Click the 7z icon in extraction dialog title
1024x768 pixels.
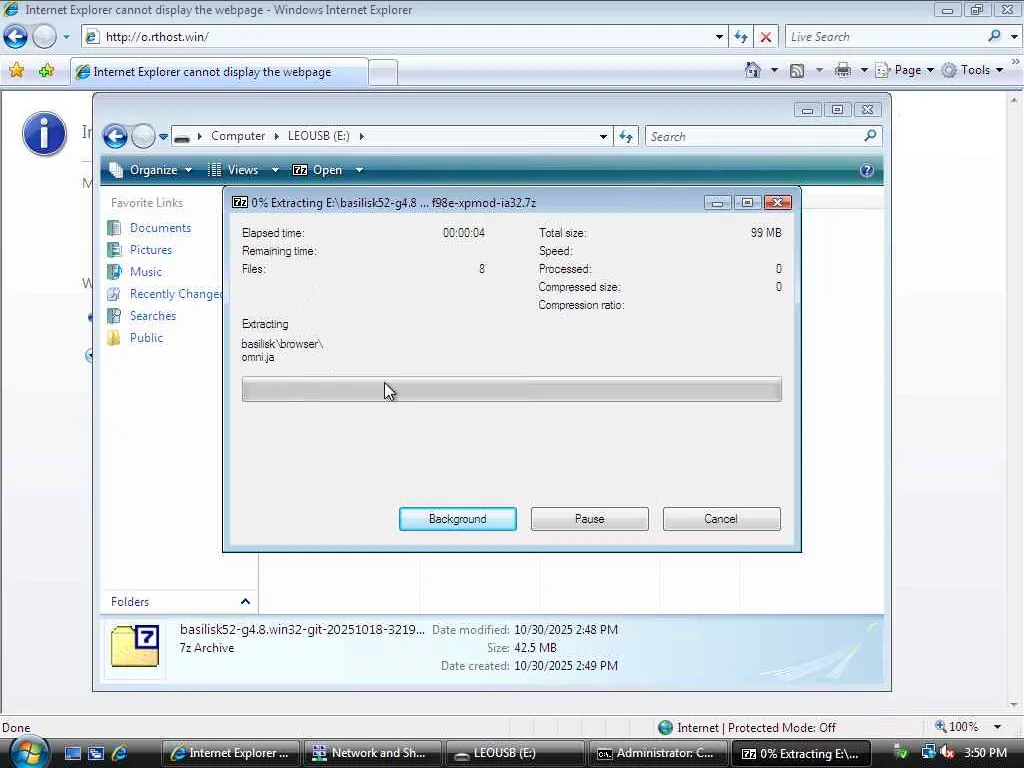[x=240, y=202]
